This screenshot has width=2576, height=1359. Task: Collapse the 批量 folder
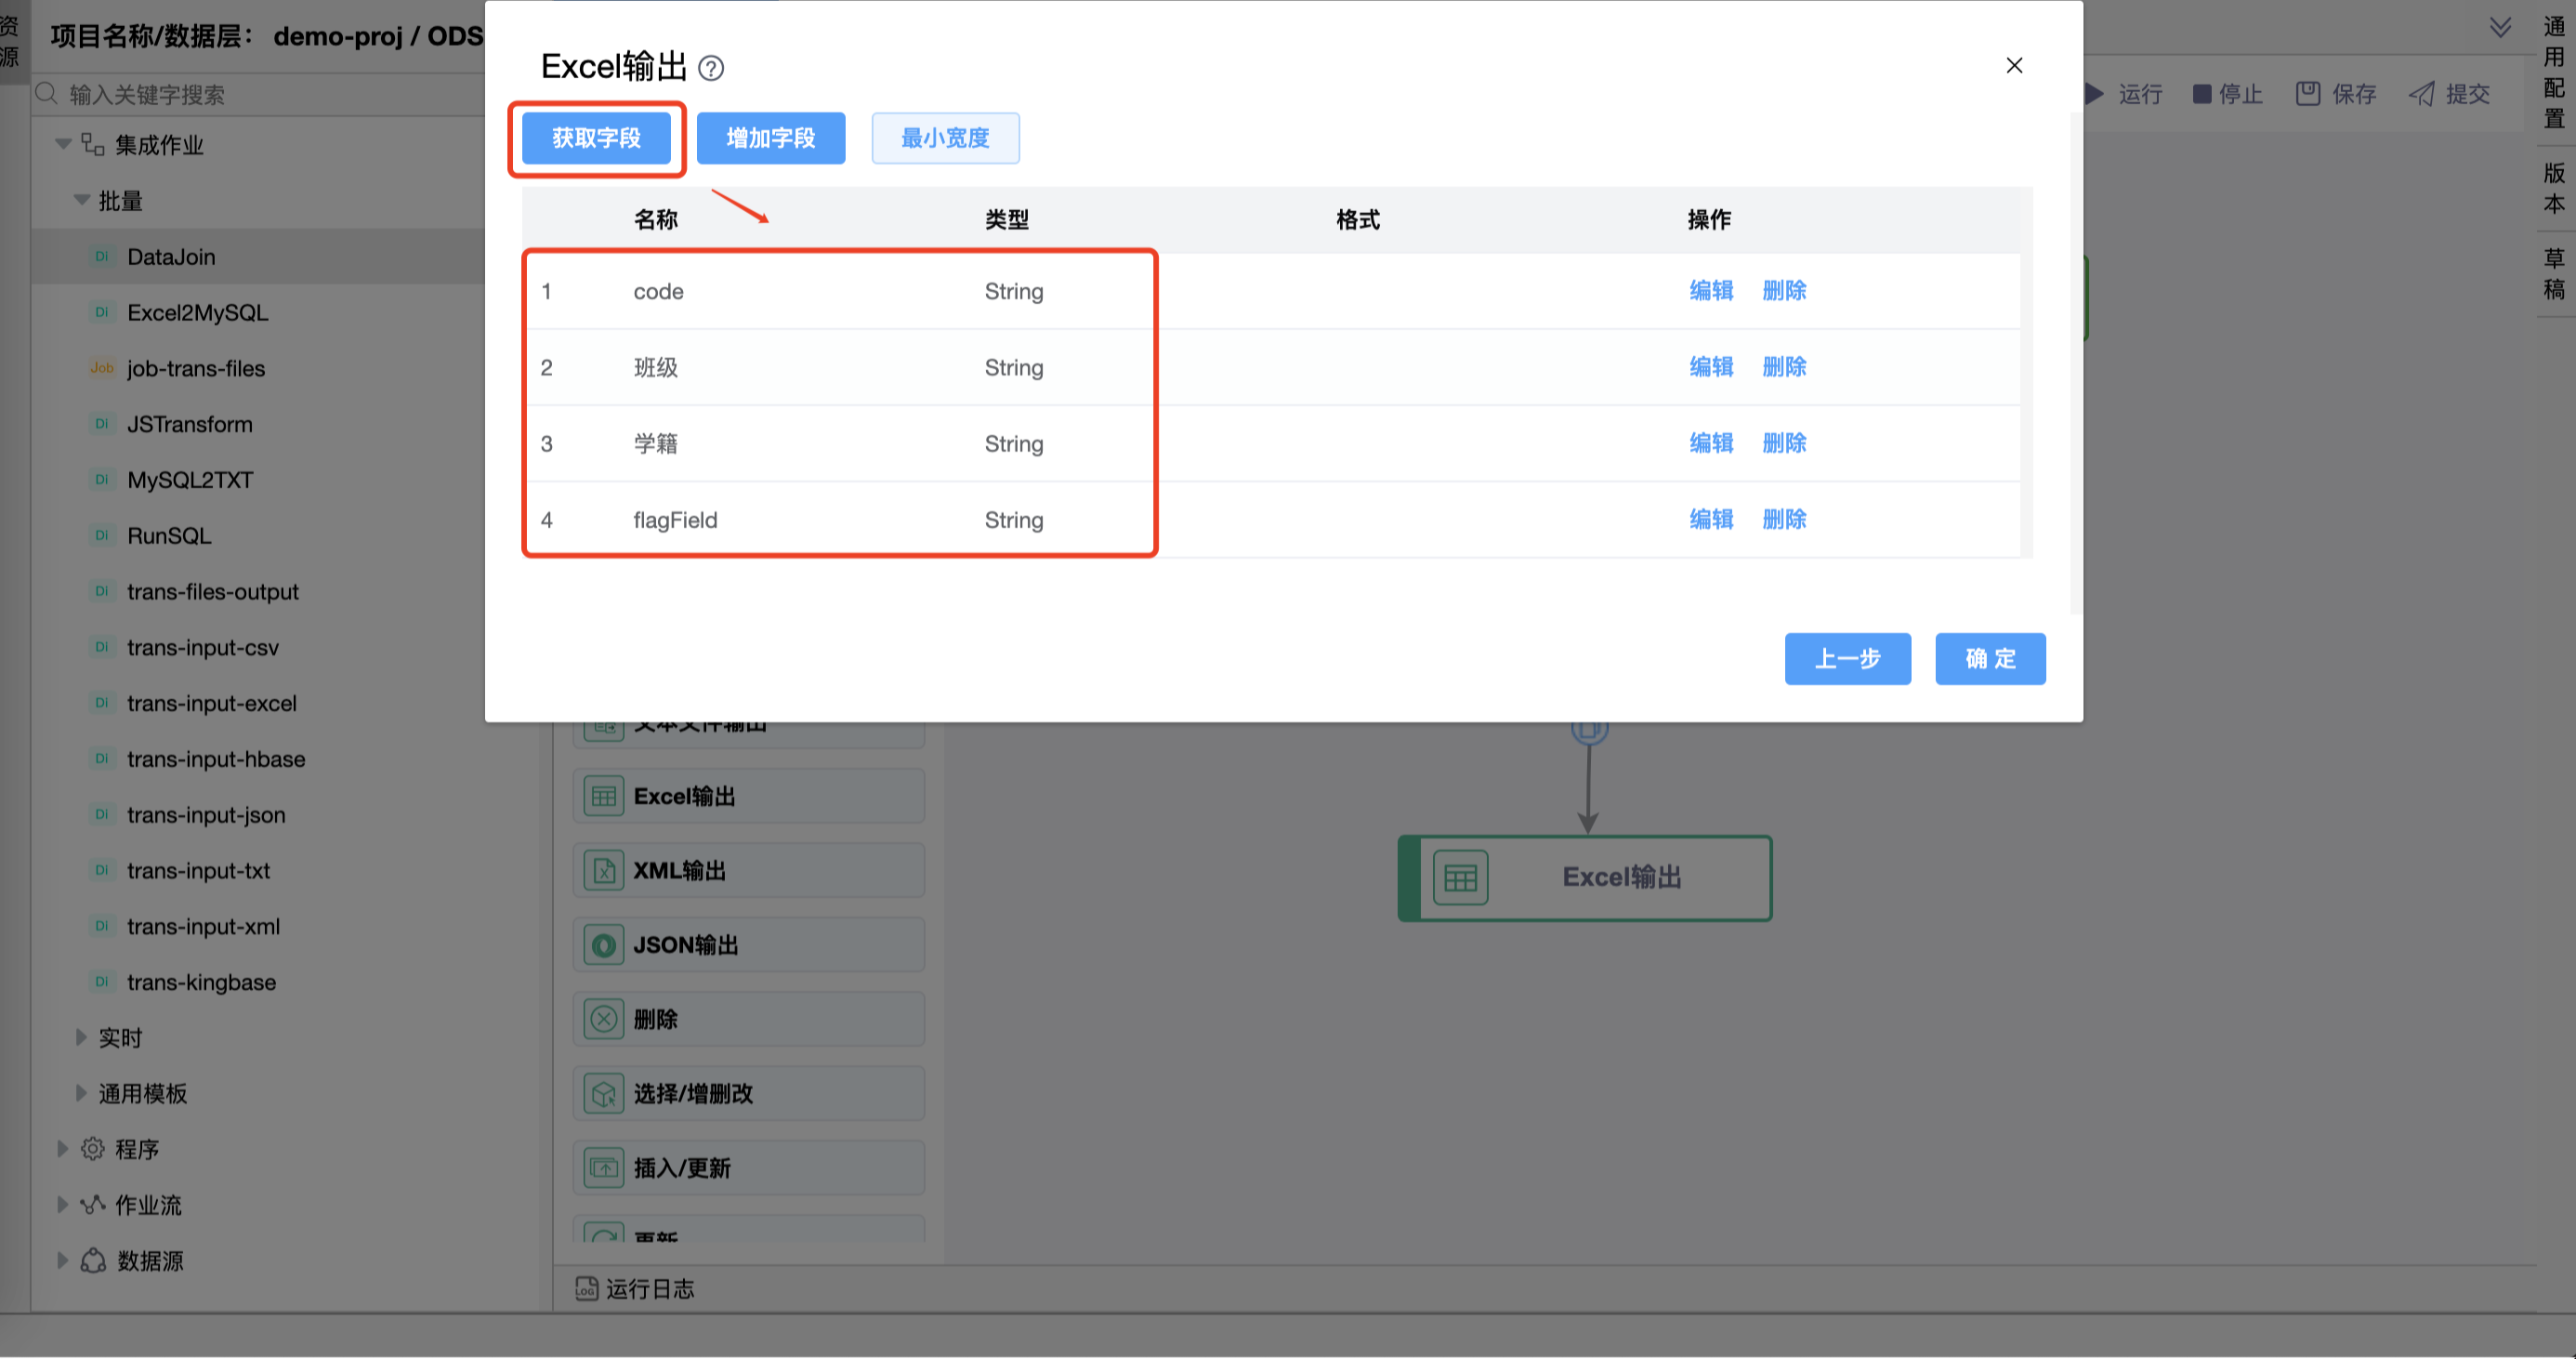[x=82, y=201]
